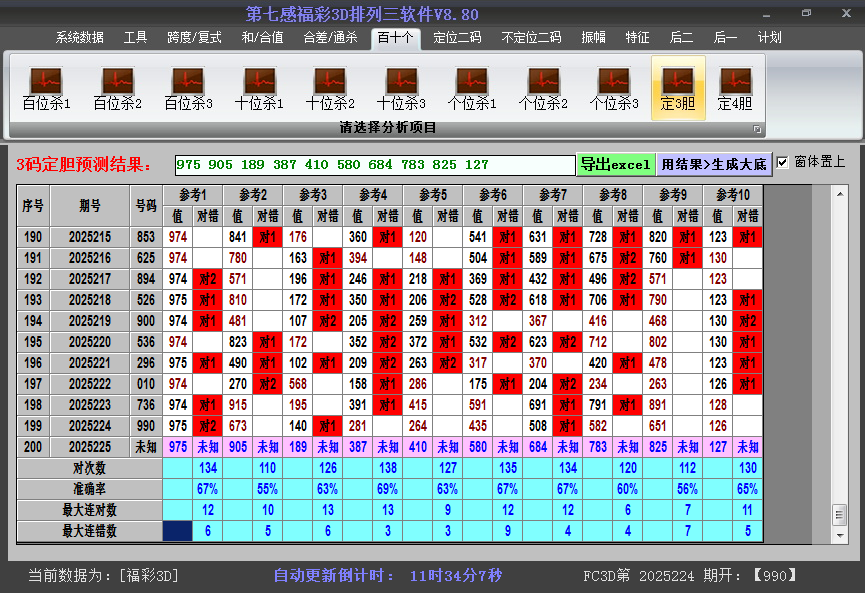Switch to the 定位二码 tab
The width and height of the screenshot is (865, 593).
tap(457, 38)
